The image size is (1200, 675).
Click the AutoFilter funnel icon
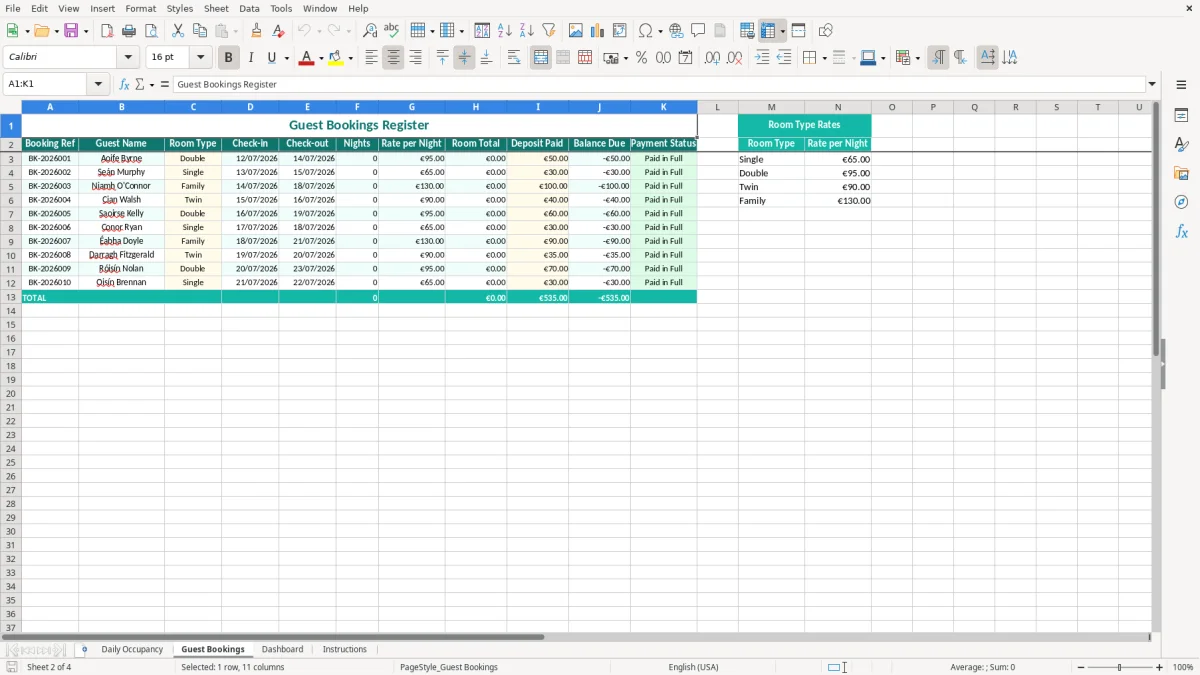[549, 31]
